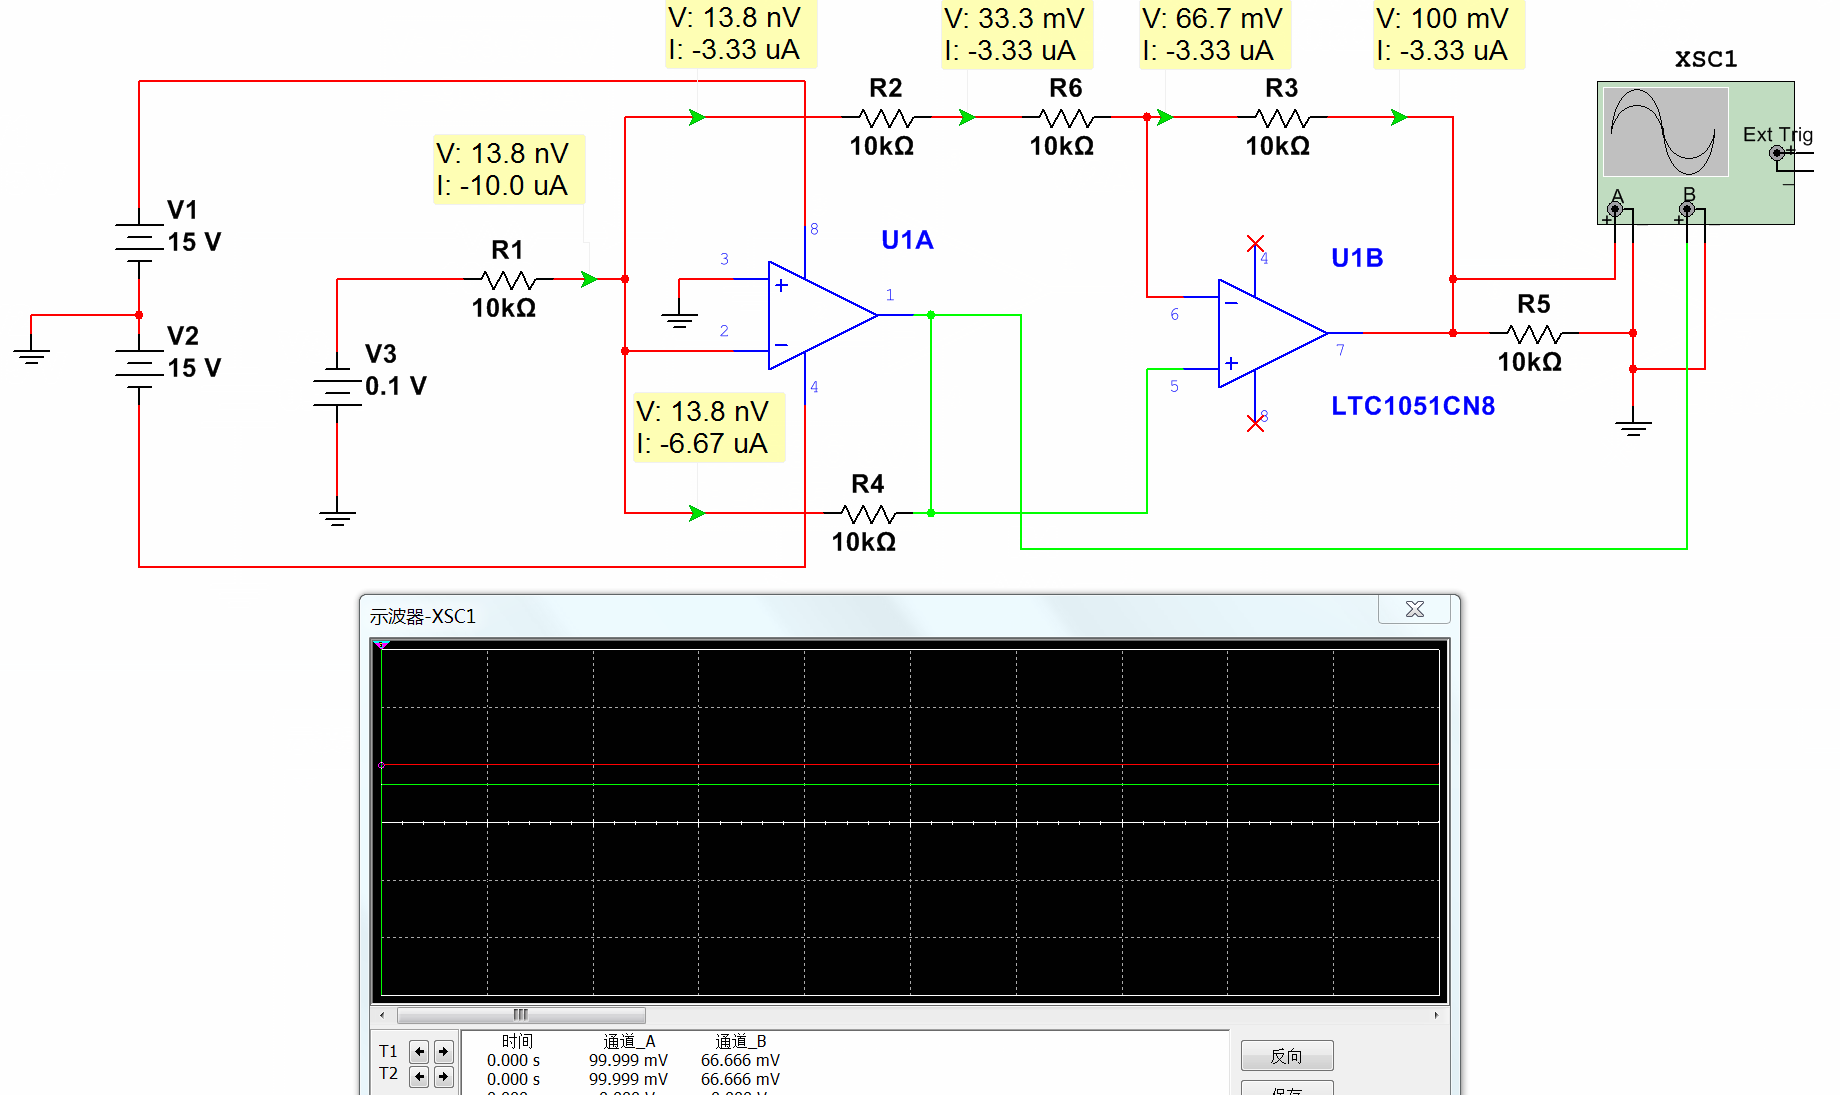Select the U1B op-amp symbol
Image resolution: width=1840 pixels, height=1095 pixels.
(1271, 333)
